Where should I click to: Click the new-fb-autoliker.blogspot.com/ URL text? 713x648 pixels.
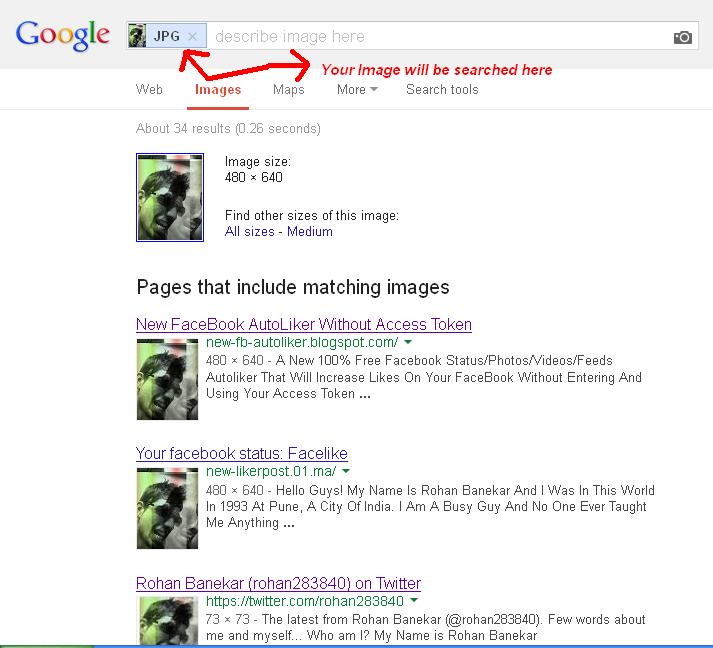302,342
